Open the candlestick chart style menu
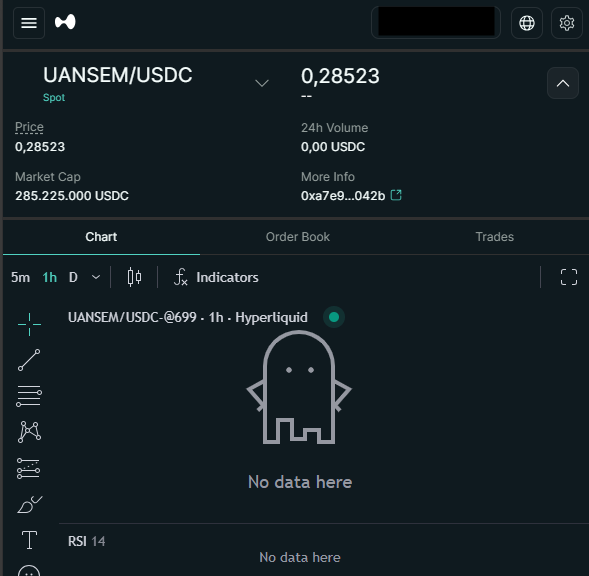589x576 pixels. [x=134, y=277]
